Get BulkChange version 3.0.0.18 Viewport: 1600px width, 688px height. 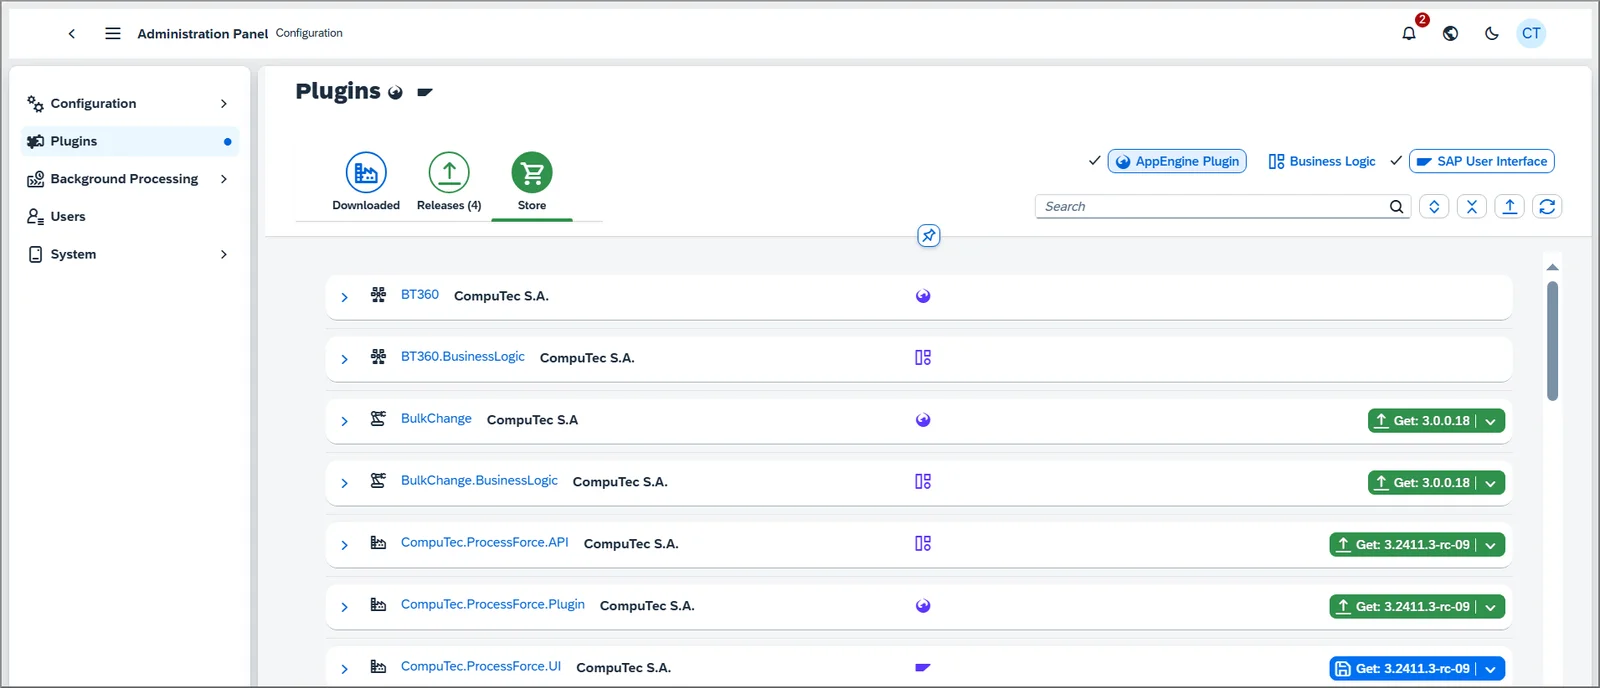tap(1422, 421)
